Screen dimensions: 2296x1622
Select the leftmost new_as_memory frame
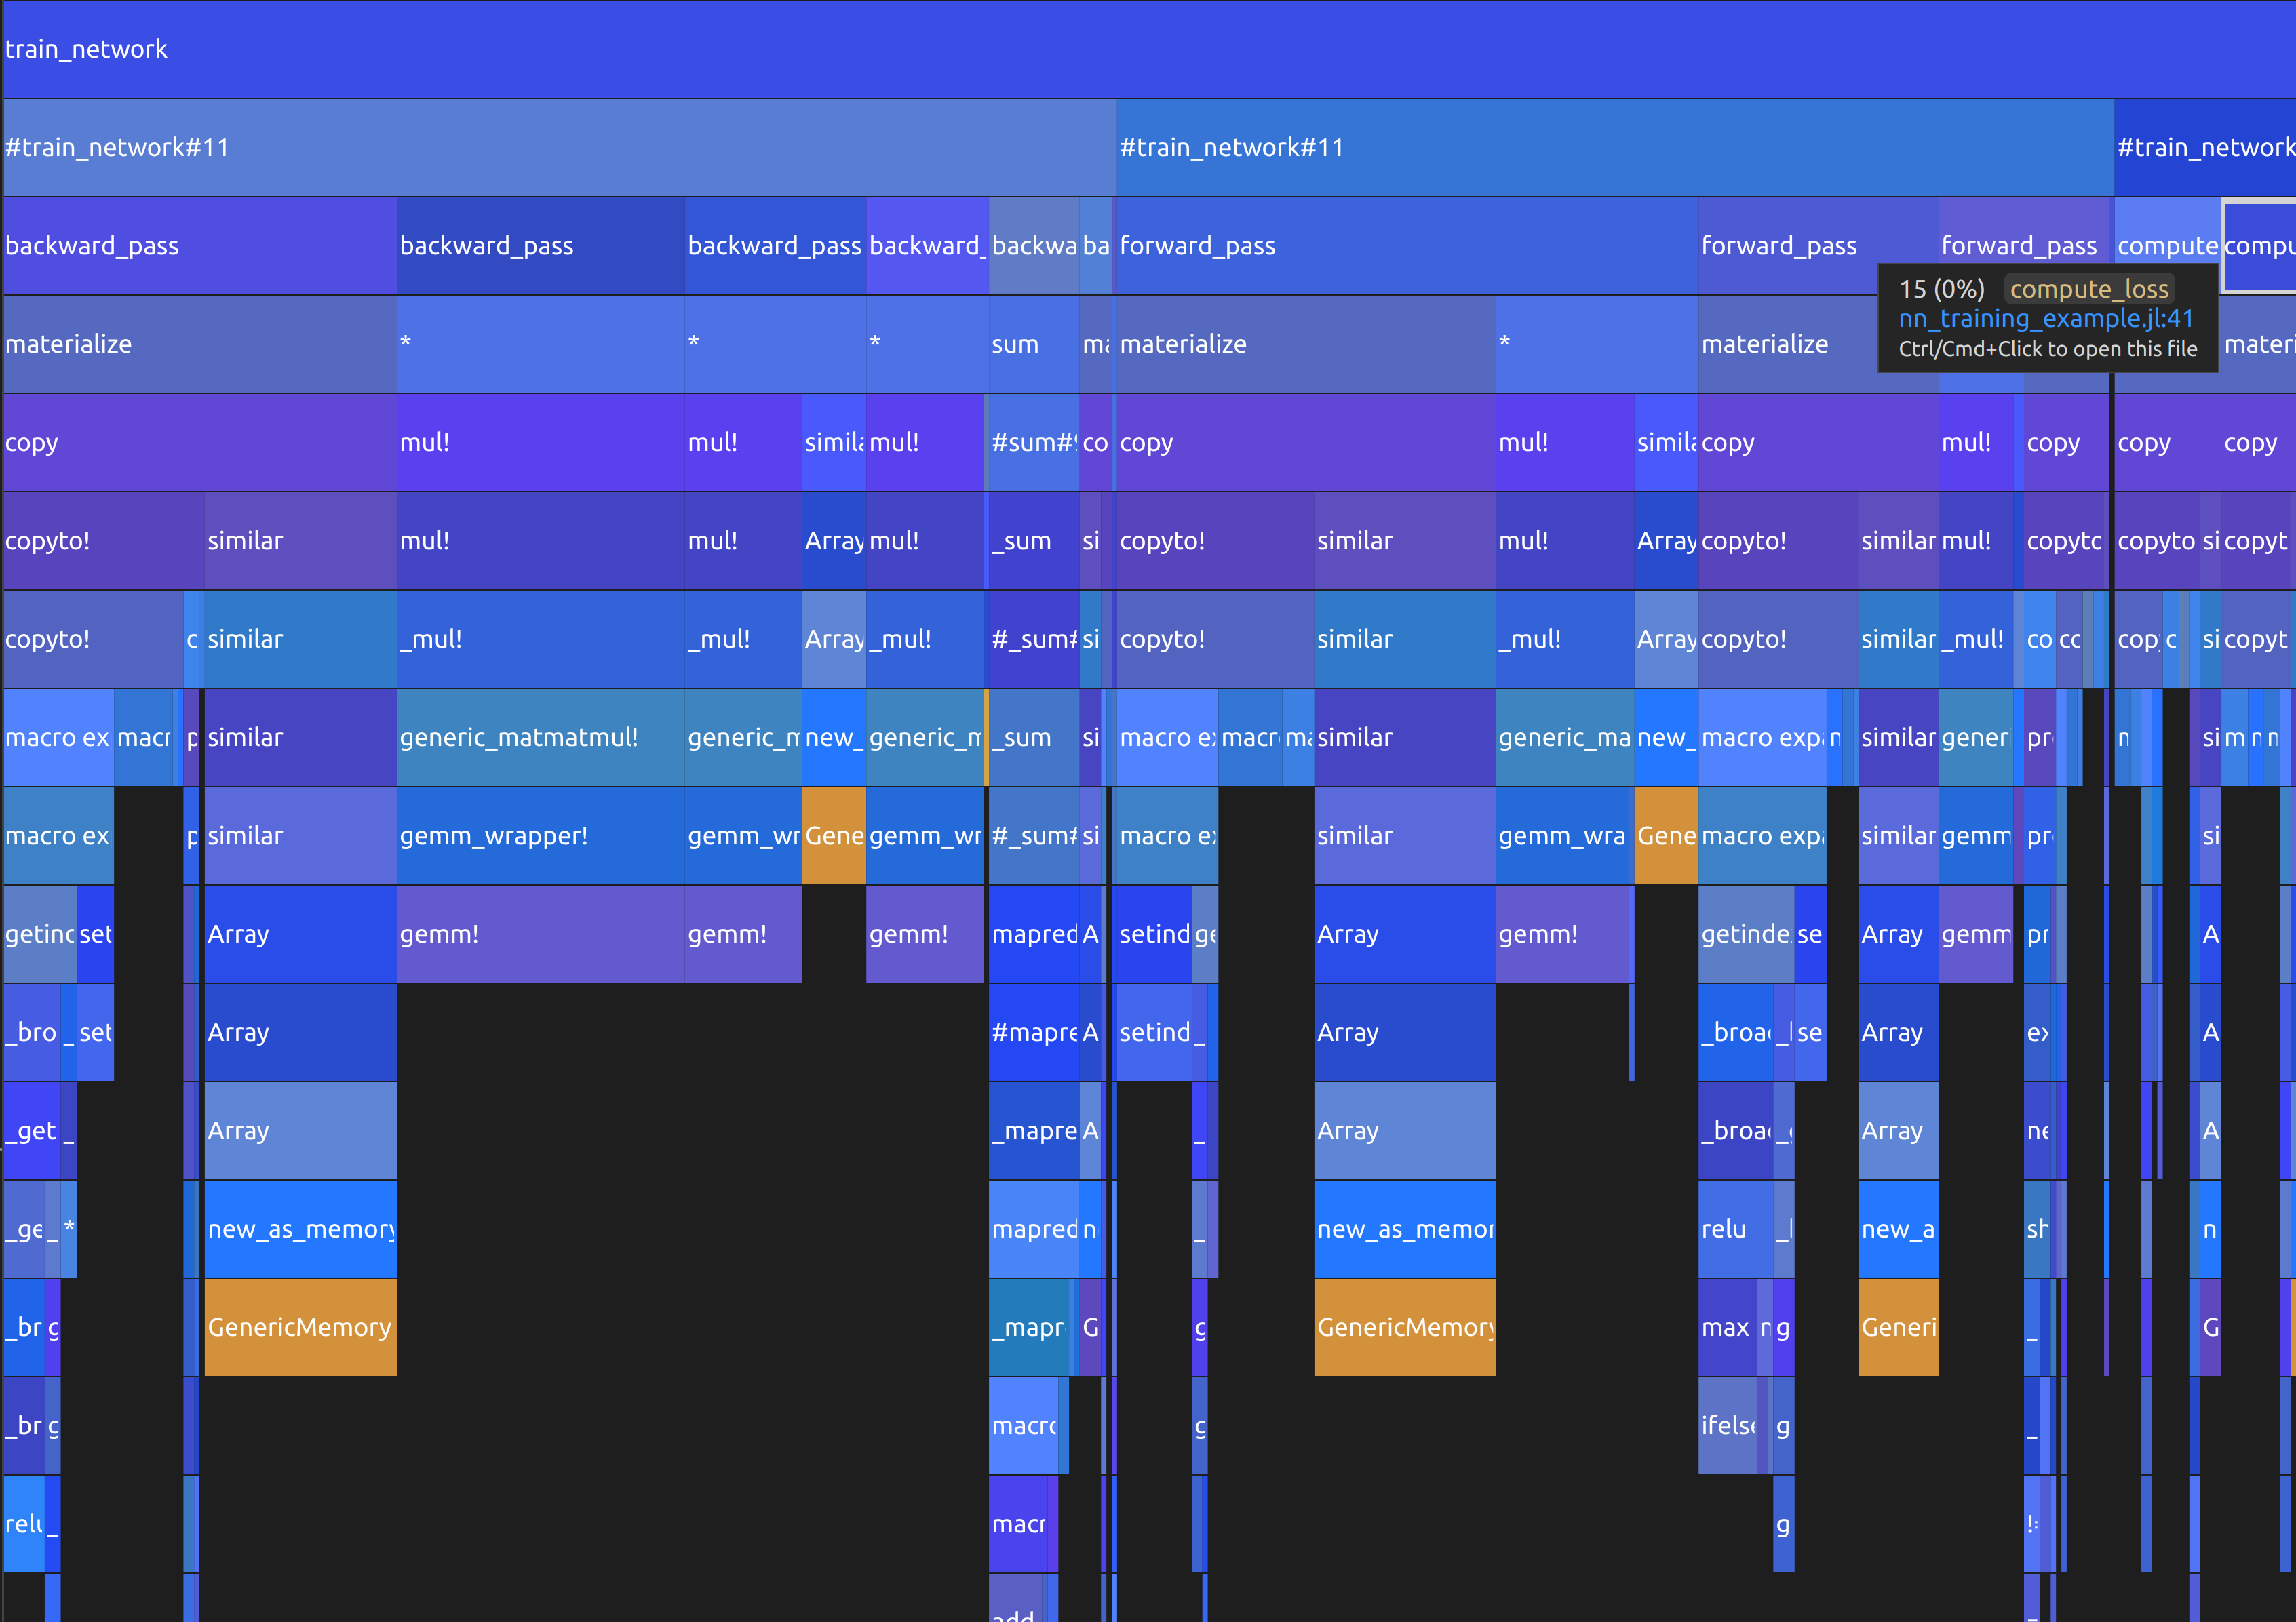[x=300, y=1229]
